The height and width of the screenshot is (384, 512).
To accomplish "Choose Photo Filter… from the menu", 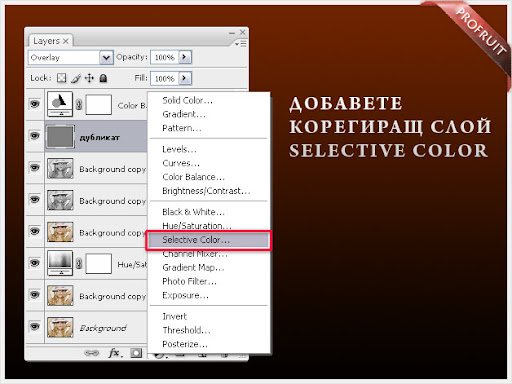I will point(189,282).
